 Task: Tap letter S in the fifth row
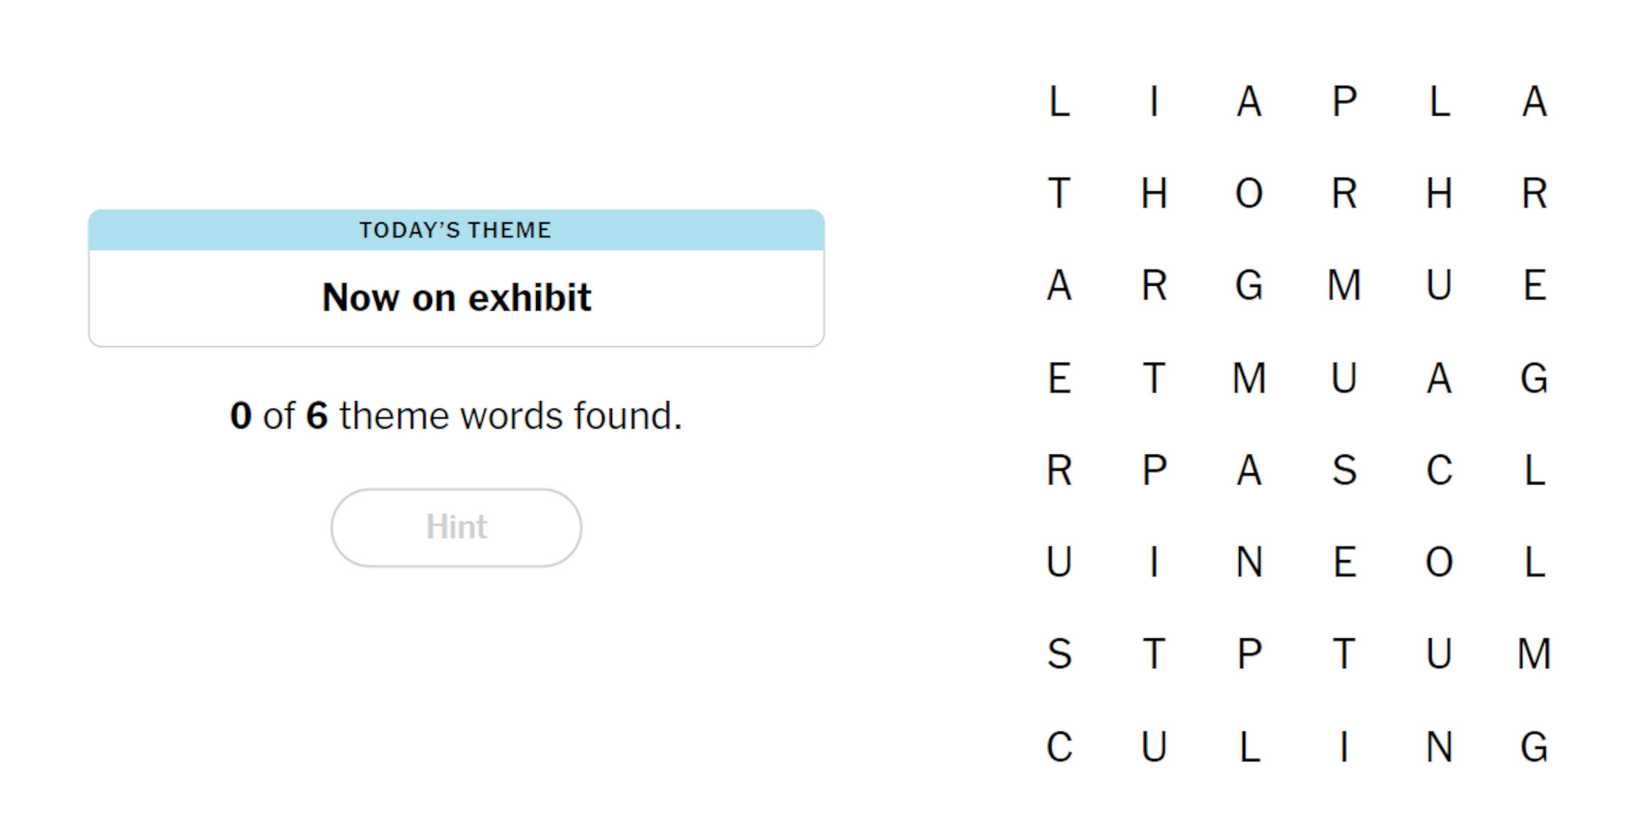1344,470
